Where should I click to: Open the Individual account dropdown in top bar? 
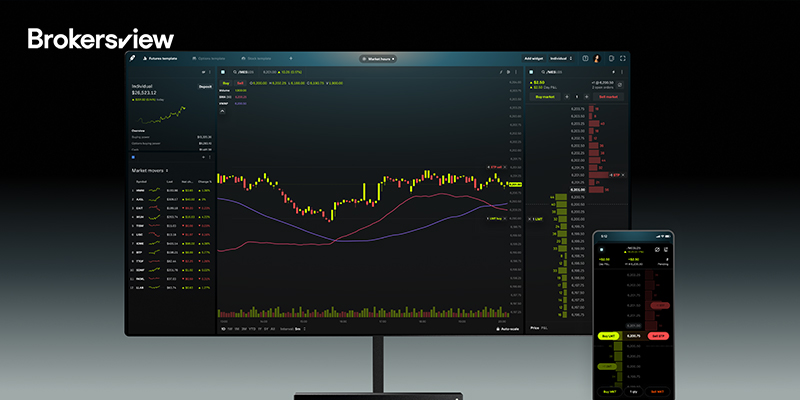click(561, 59)
